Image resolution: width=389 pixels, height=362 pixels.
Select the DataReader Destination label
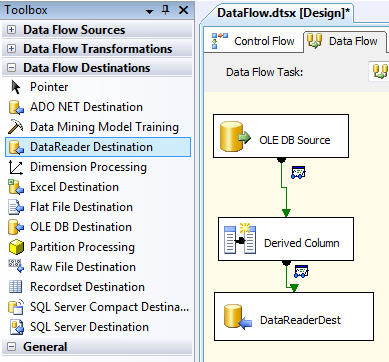point(91,147)
